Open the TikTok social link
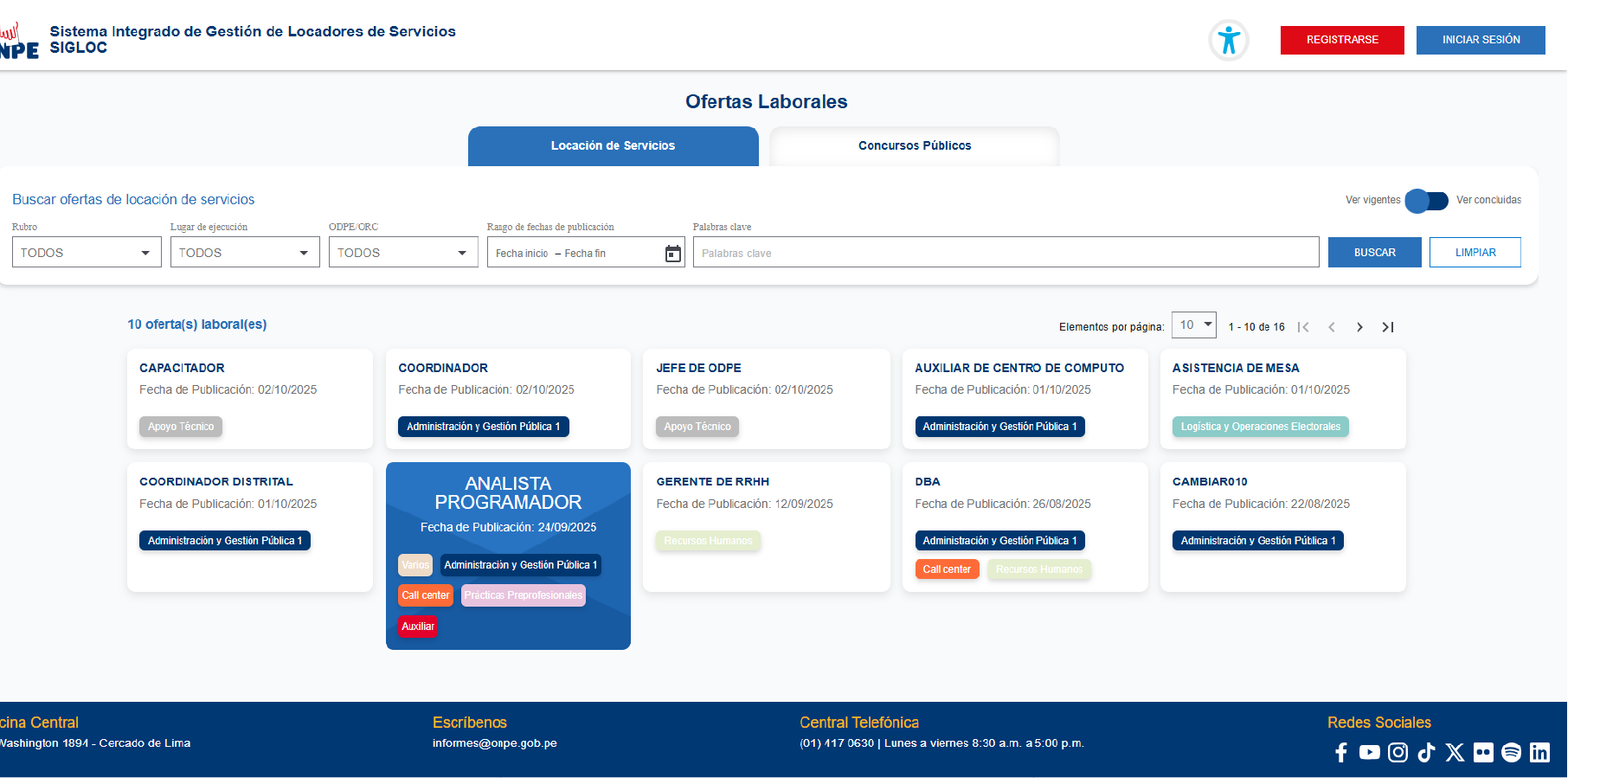The width and height of the screenshot is (1600, 778). point(1426,752)
